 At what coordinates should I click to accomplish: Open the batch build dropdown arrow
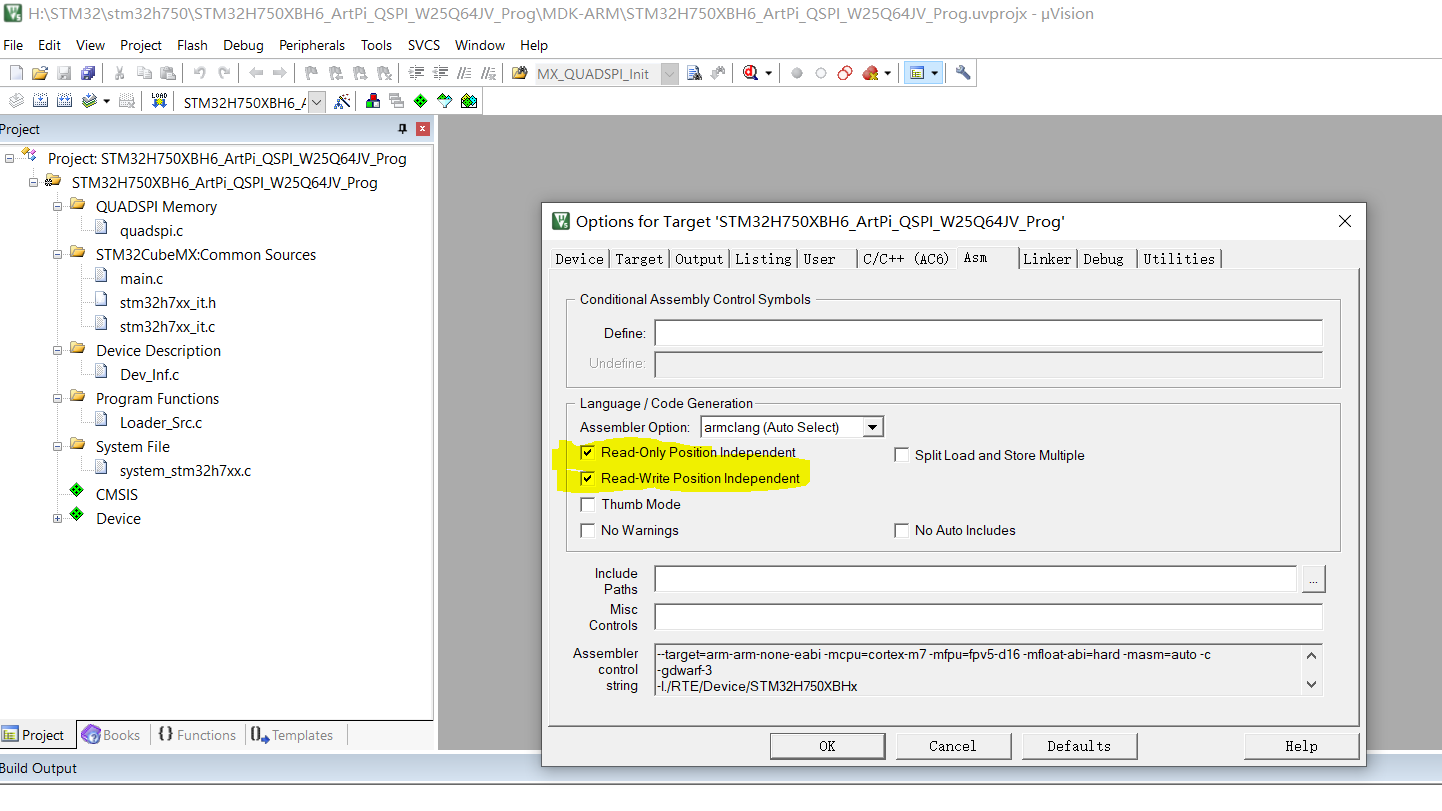(x=106, y=101)
